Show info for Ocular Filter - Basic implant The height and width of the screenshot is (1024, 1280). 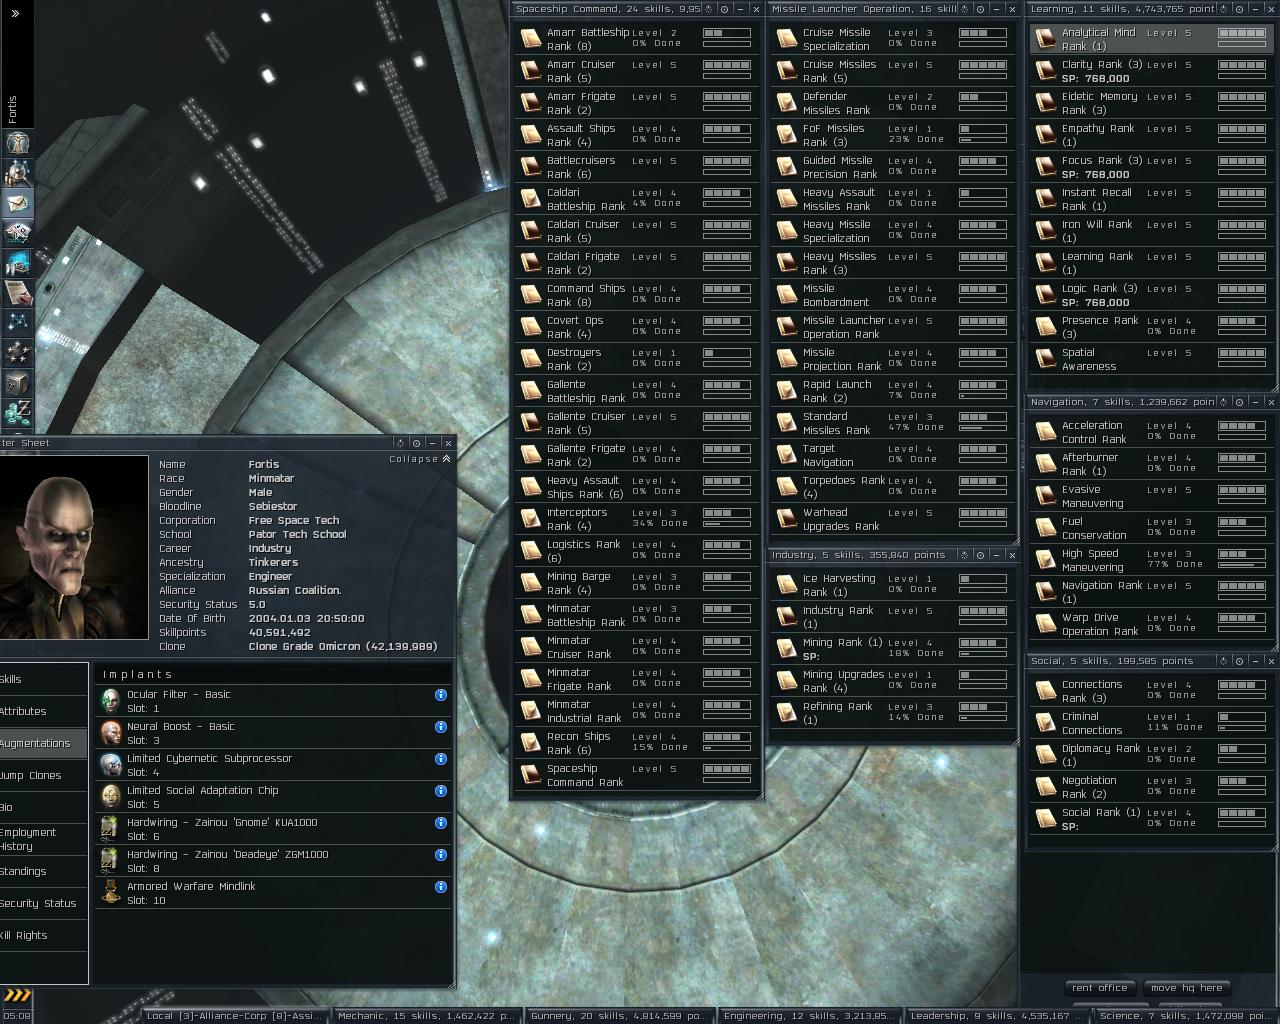pyautogui.click(x=440, y=695)
